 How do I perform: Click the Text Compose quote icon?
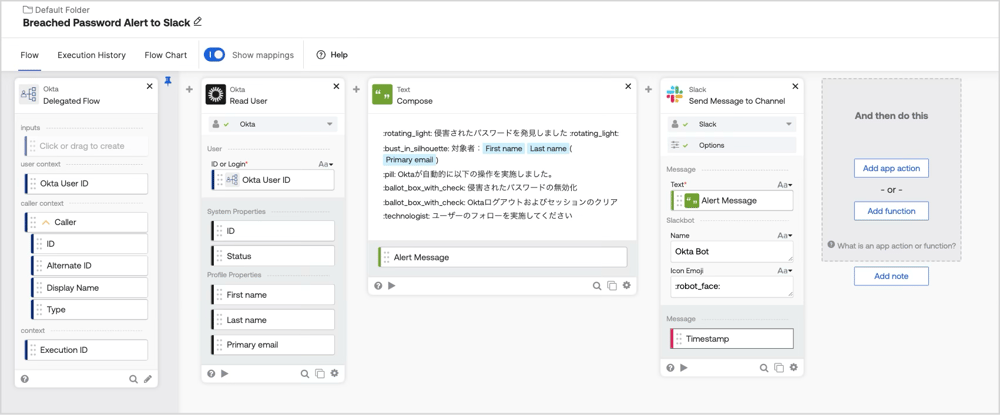click(x=382, y=94)
